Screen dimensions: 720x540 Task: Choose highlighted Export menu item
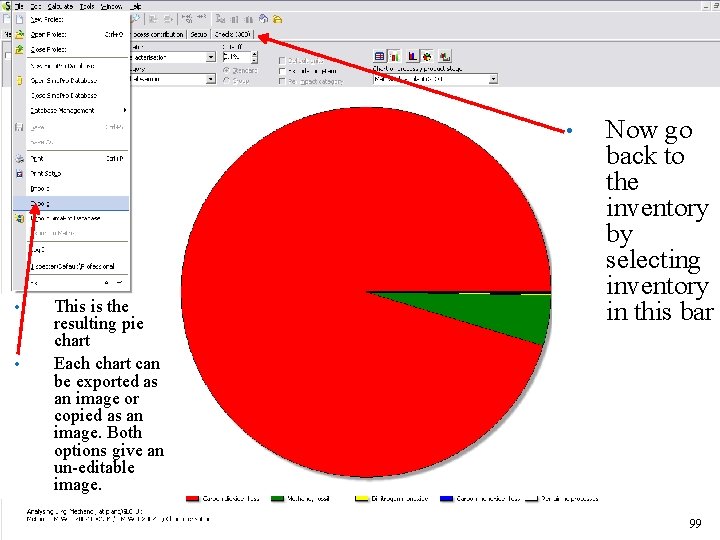71,203
